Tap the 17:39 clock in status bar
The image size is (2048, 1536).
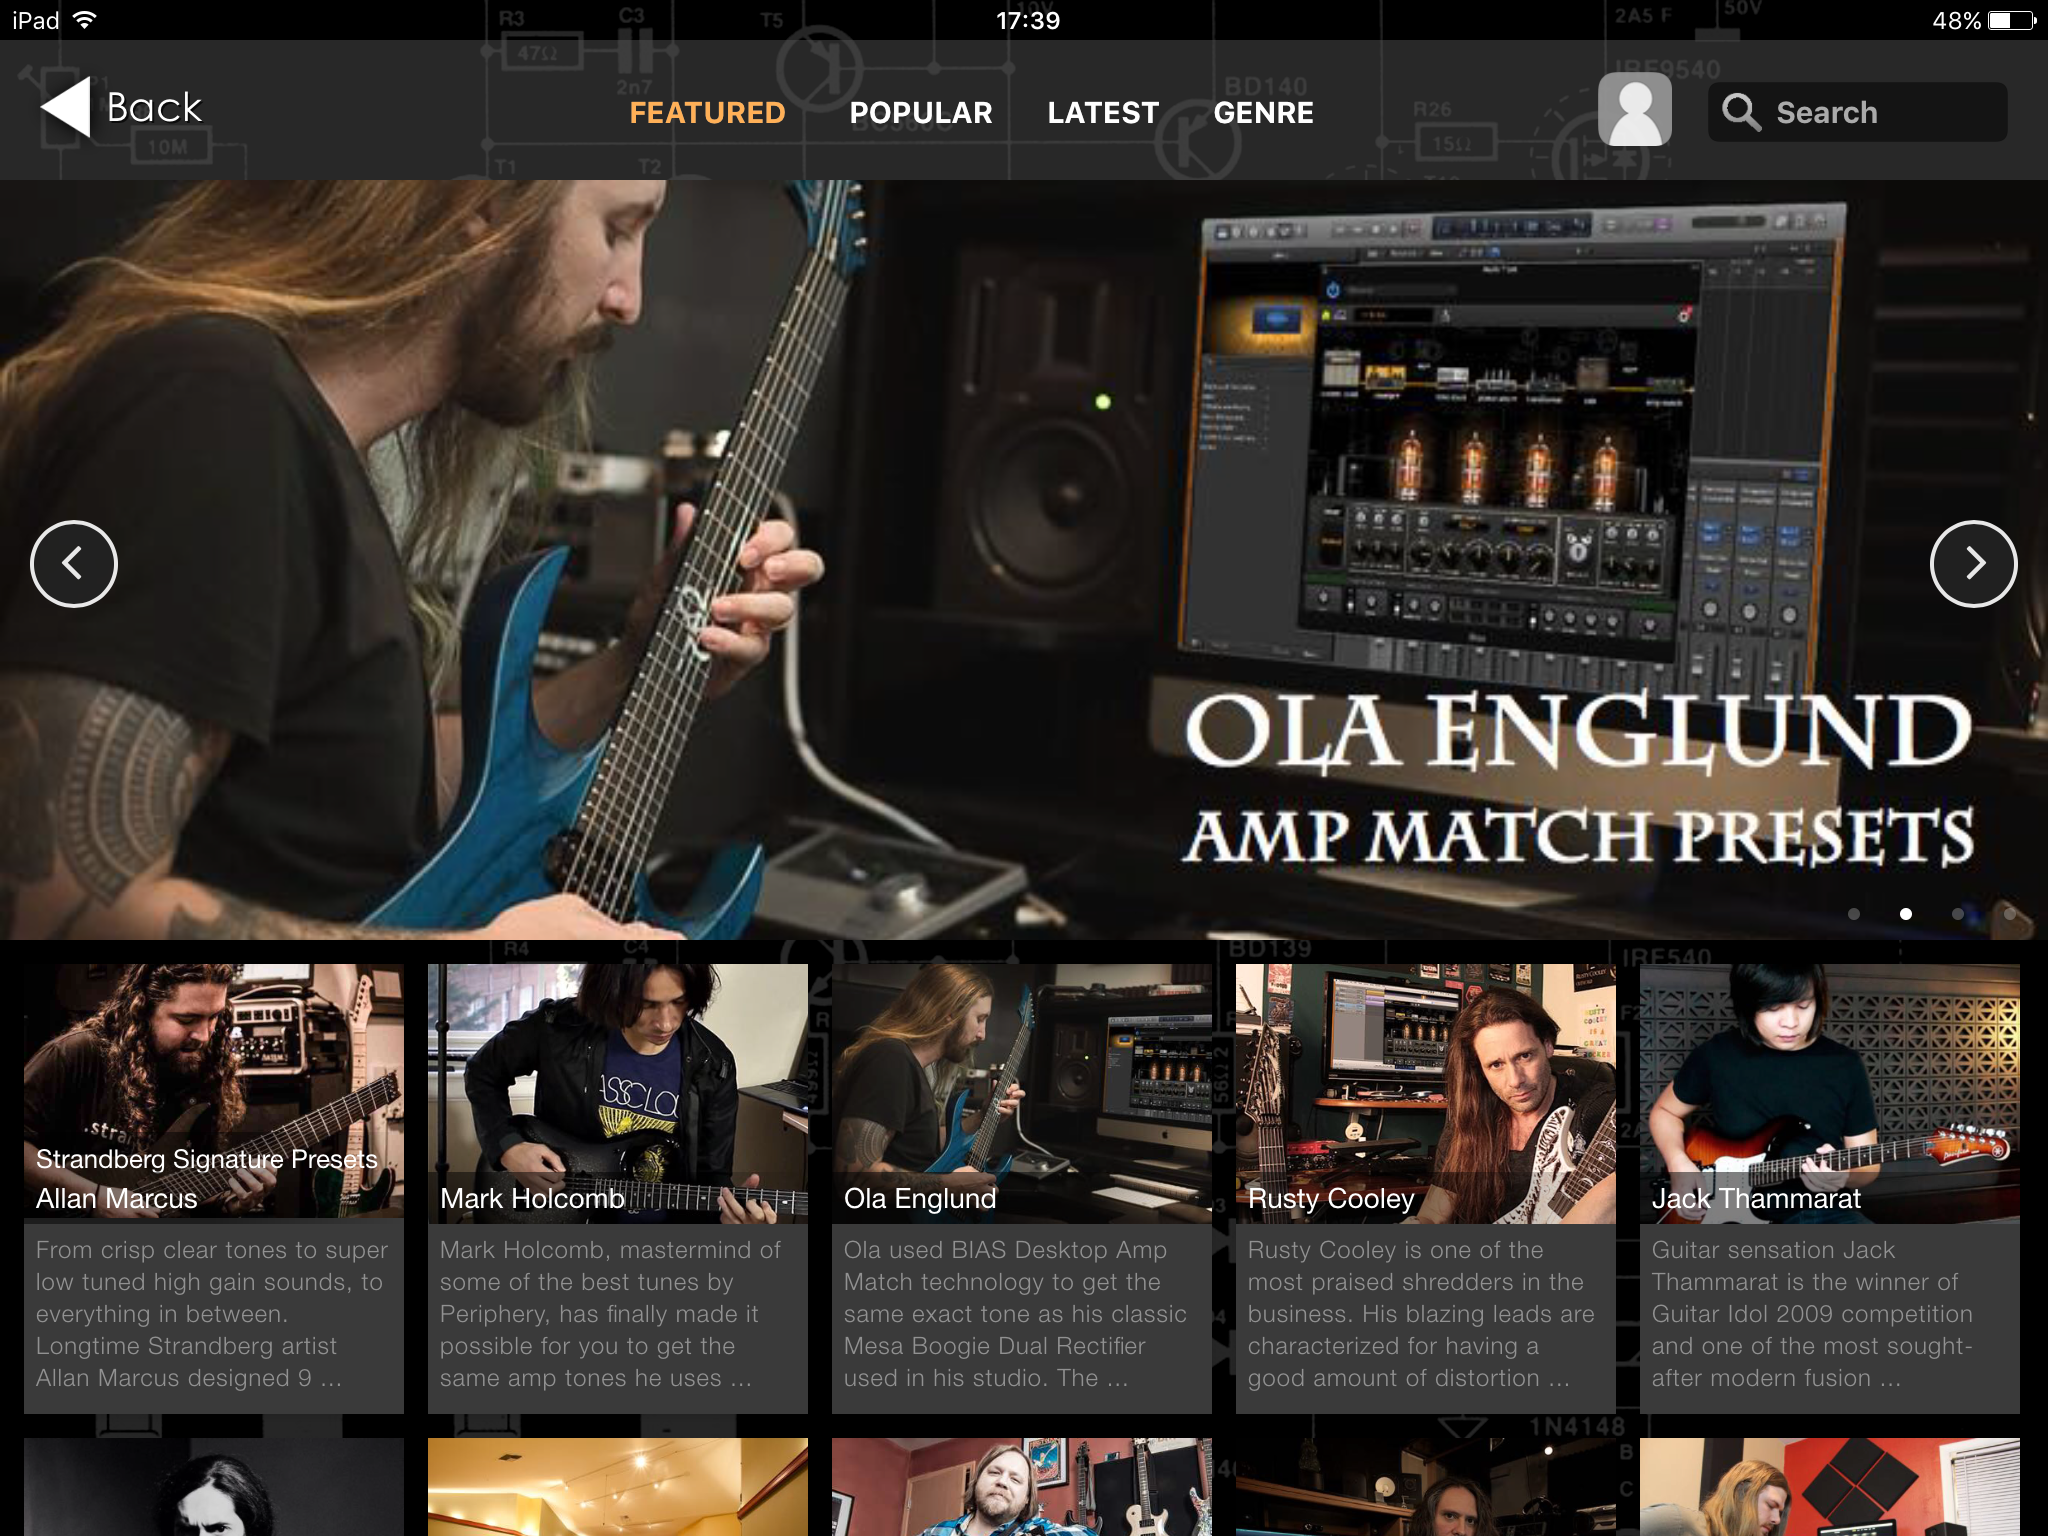point(1028,20)
